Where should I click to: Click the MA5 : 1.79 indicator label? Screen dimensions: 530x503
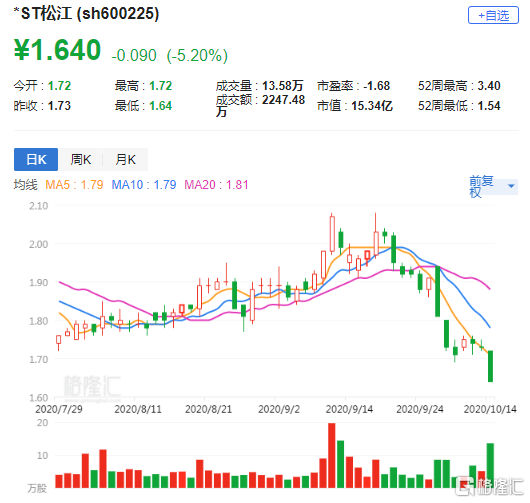click(74, 185)
